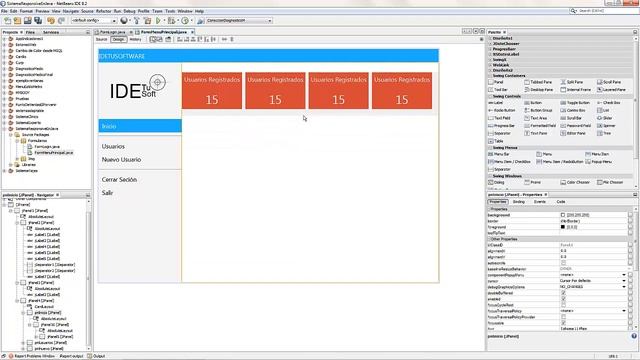This screenshot has height=360, width=640.
Task: Select the jSeparator1 node in Navigator
Action: click(x=51, y=264)
